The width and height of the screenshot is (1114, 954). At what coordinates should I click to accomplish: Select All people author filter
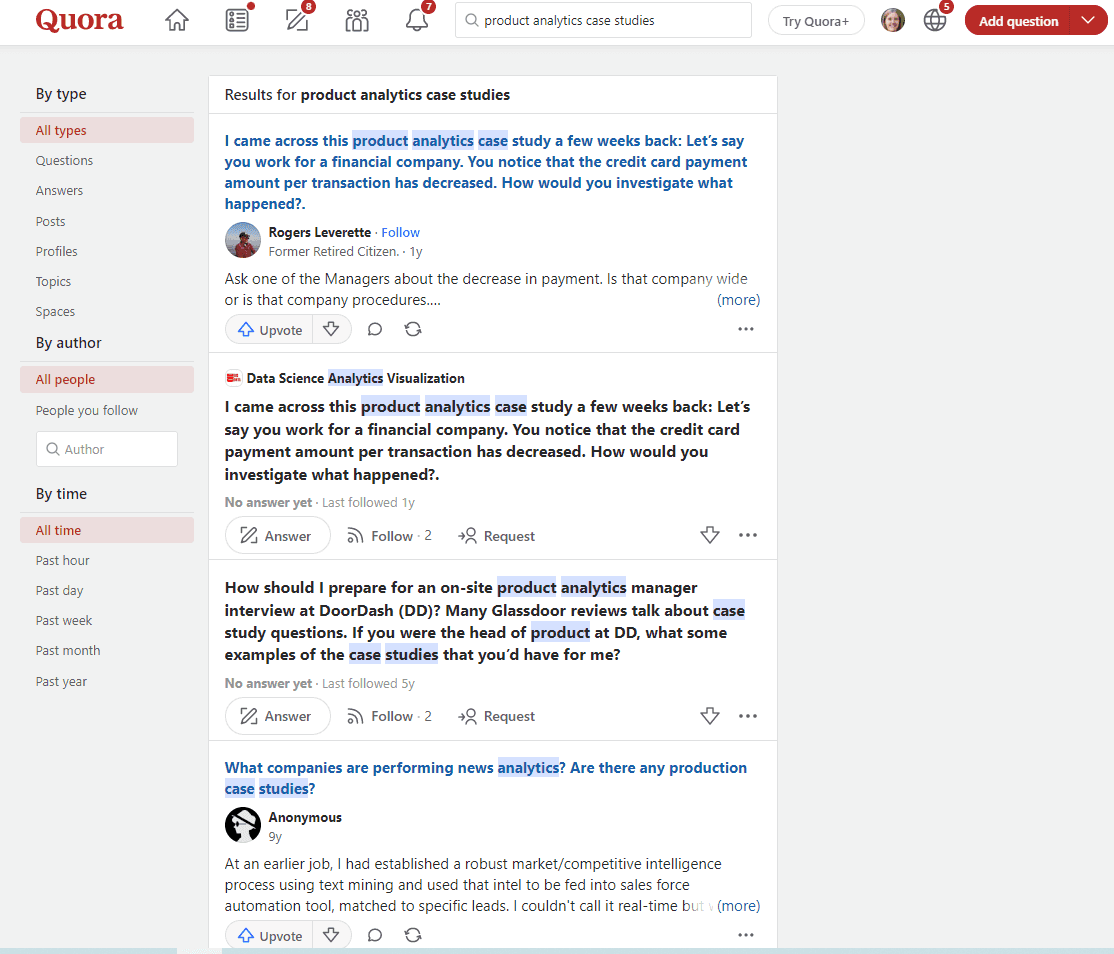click(x=107, y=379)
